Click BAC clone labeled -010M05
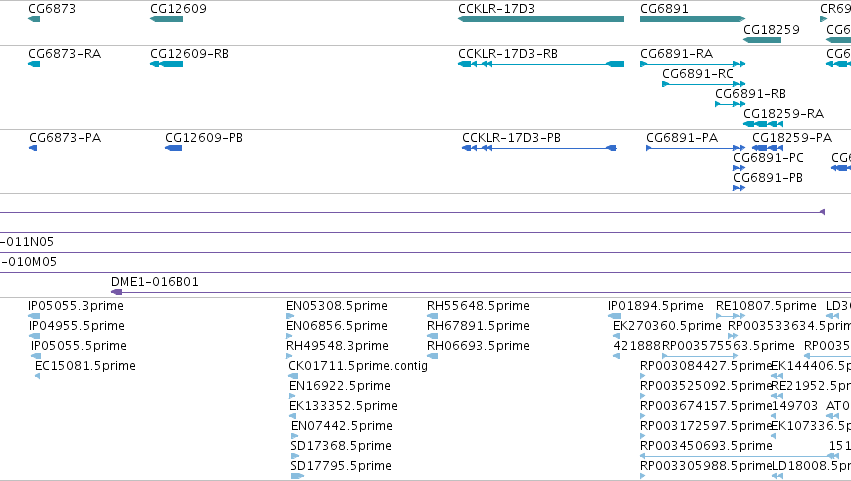Image resolution: width=851 pixels, height=481 pixels. coord(28,262)
